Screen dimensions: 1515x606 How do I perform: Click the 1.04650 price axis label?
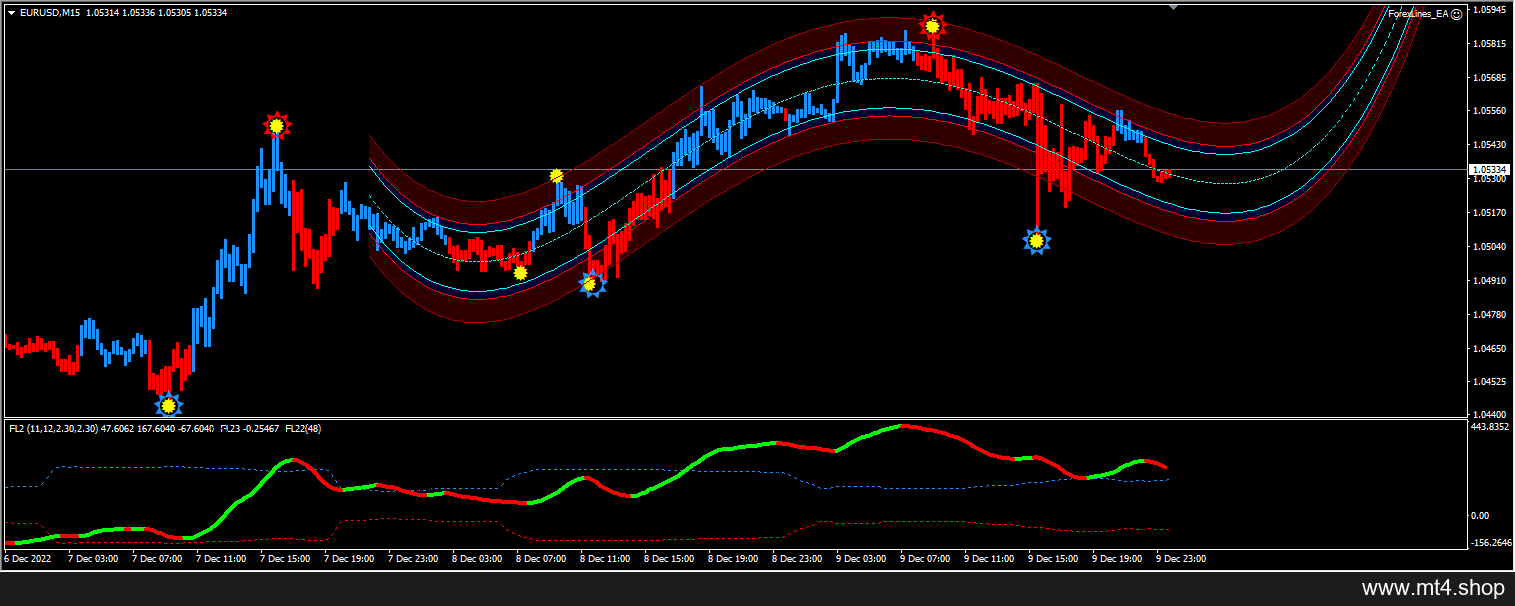[1489, 348]
